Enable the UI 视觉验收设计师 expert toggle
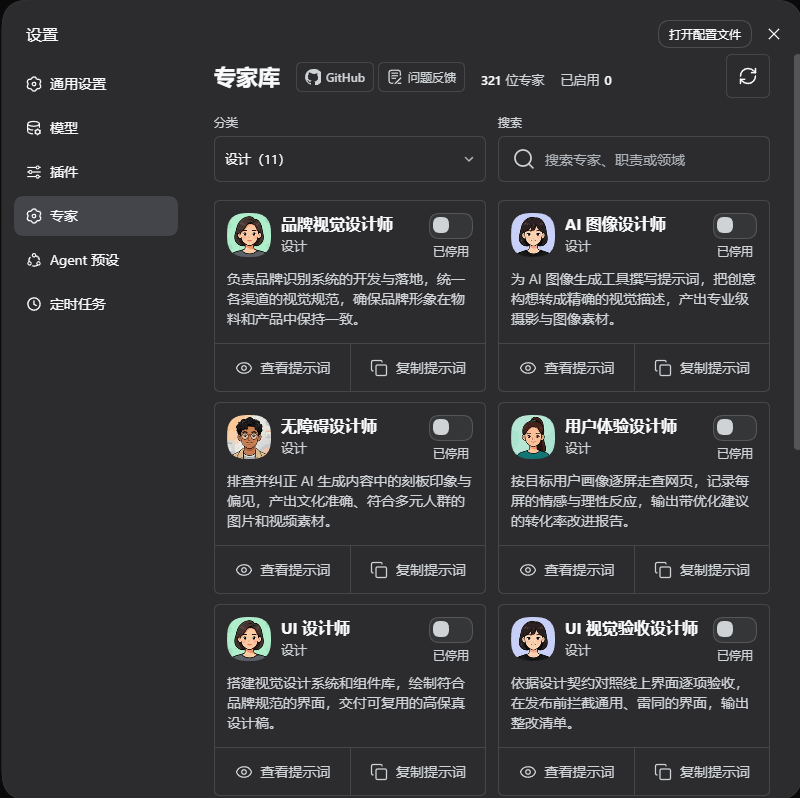Image resolution: width=800 pixels, height=798 pixels. click(x=735, y=630)
